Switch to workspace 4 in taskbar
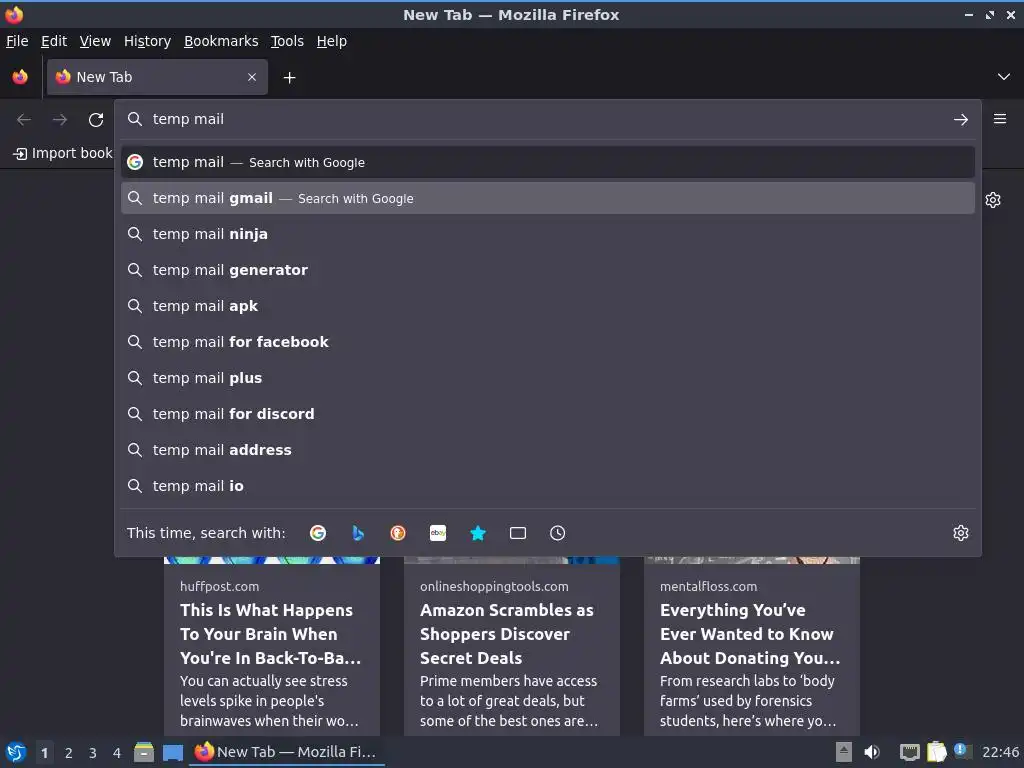The image size is (1024, 768). click(x=117, y=753)
